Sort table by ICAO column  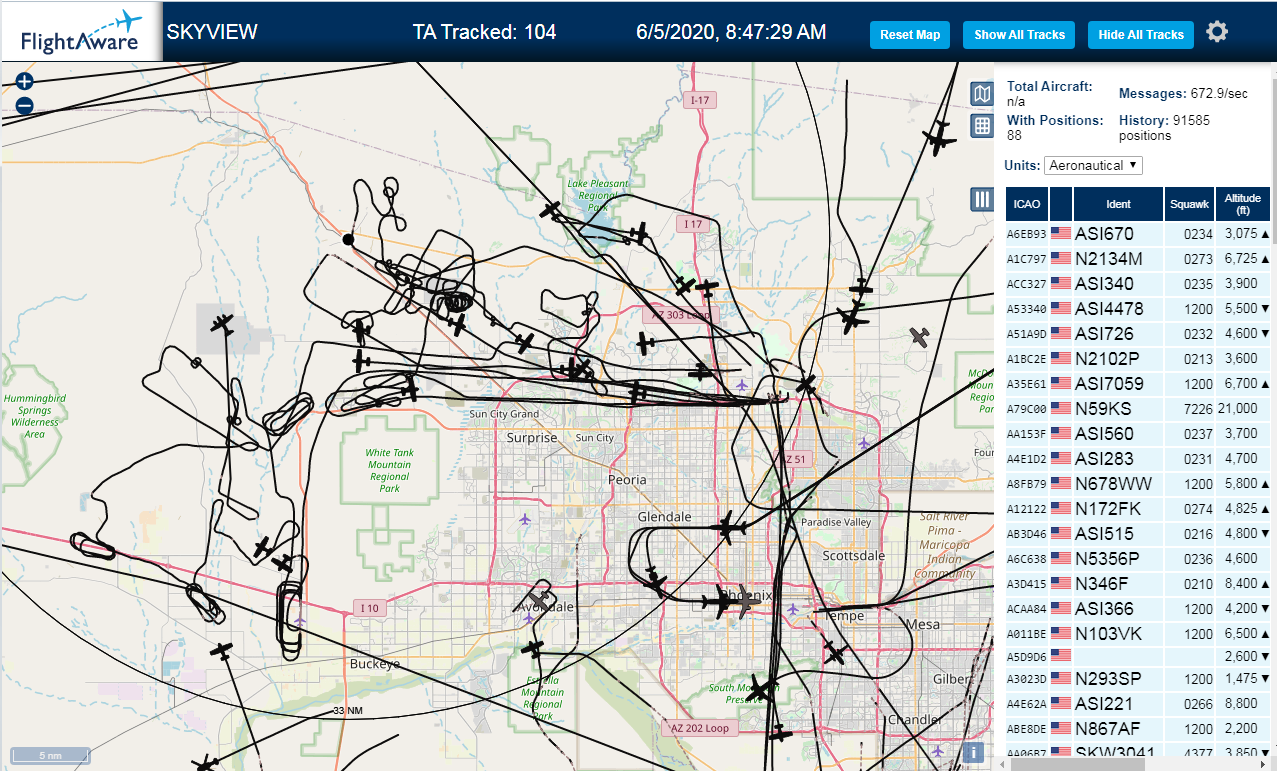pyautogui.click(x=1027, y=204)
